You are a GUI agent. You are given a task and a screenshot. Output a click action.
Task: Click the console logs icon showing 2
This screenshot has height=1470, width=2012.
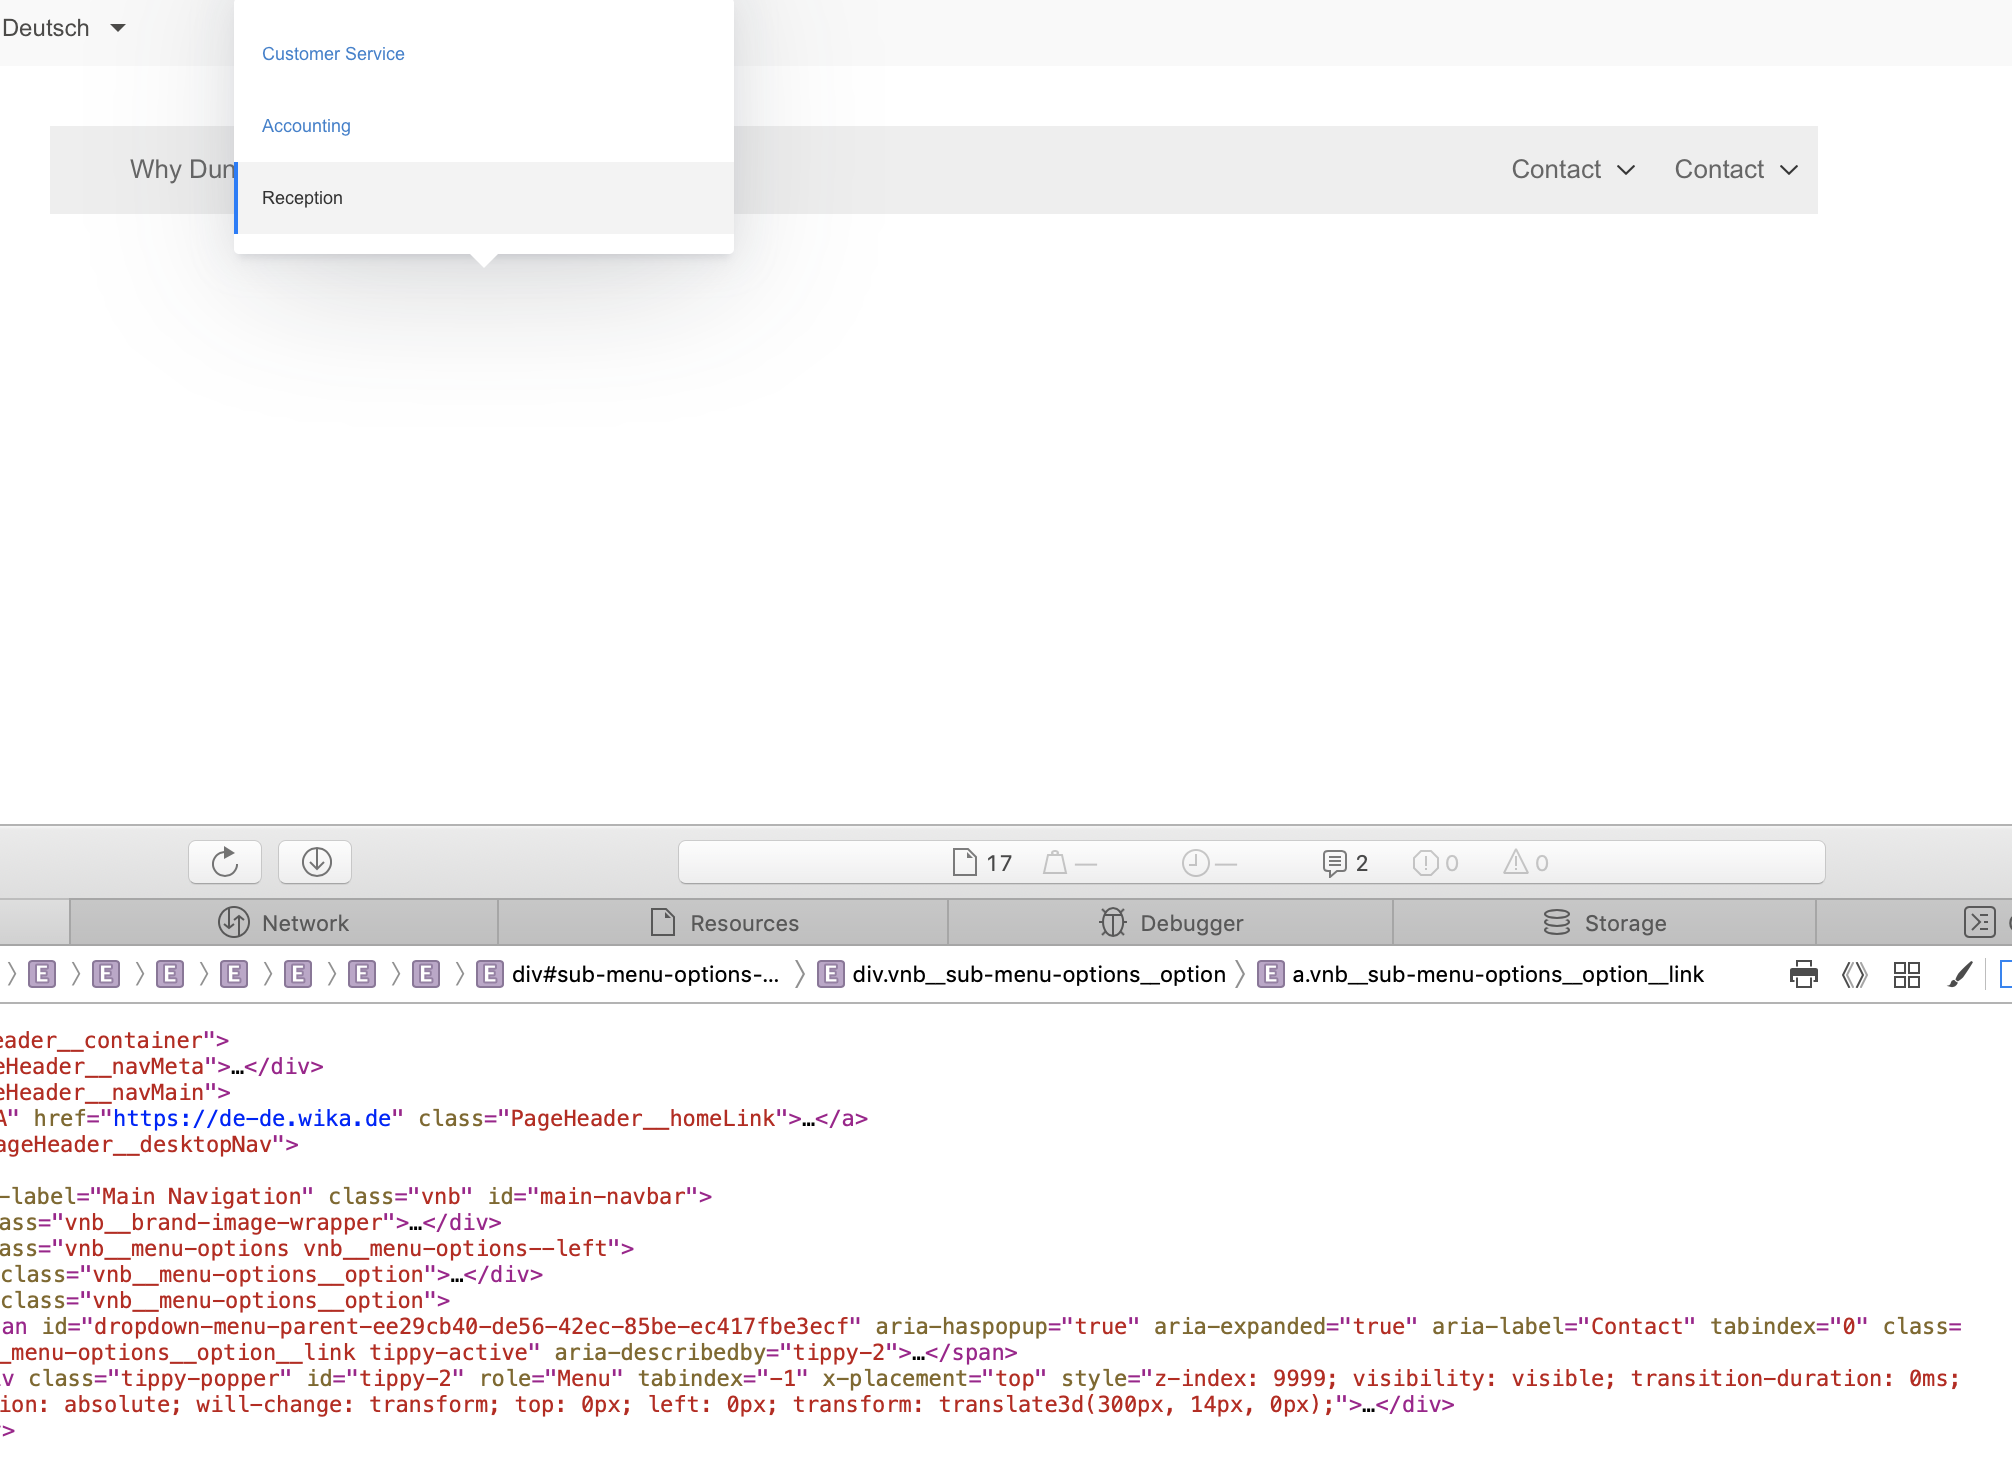[x=1334, y=862]
